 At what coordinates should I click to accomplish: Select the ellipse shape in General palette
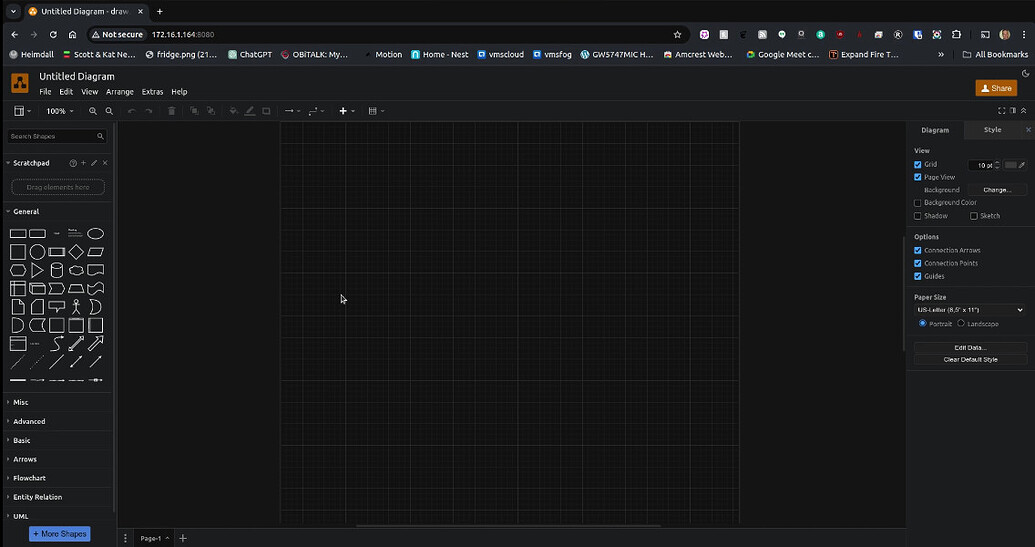(95, 233)
